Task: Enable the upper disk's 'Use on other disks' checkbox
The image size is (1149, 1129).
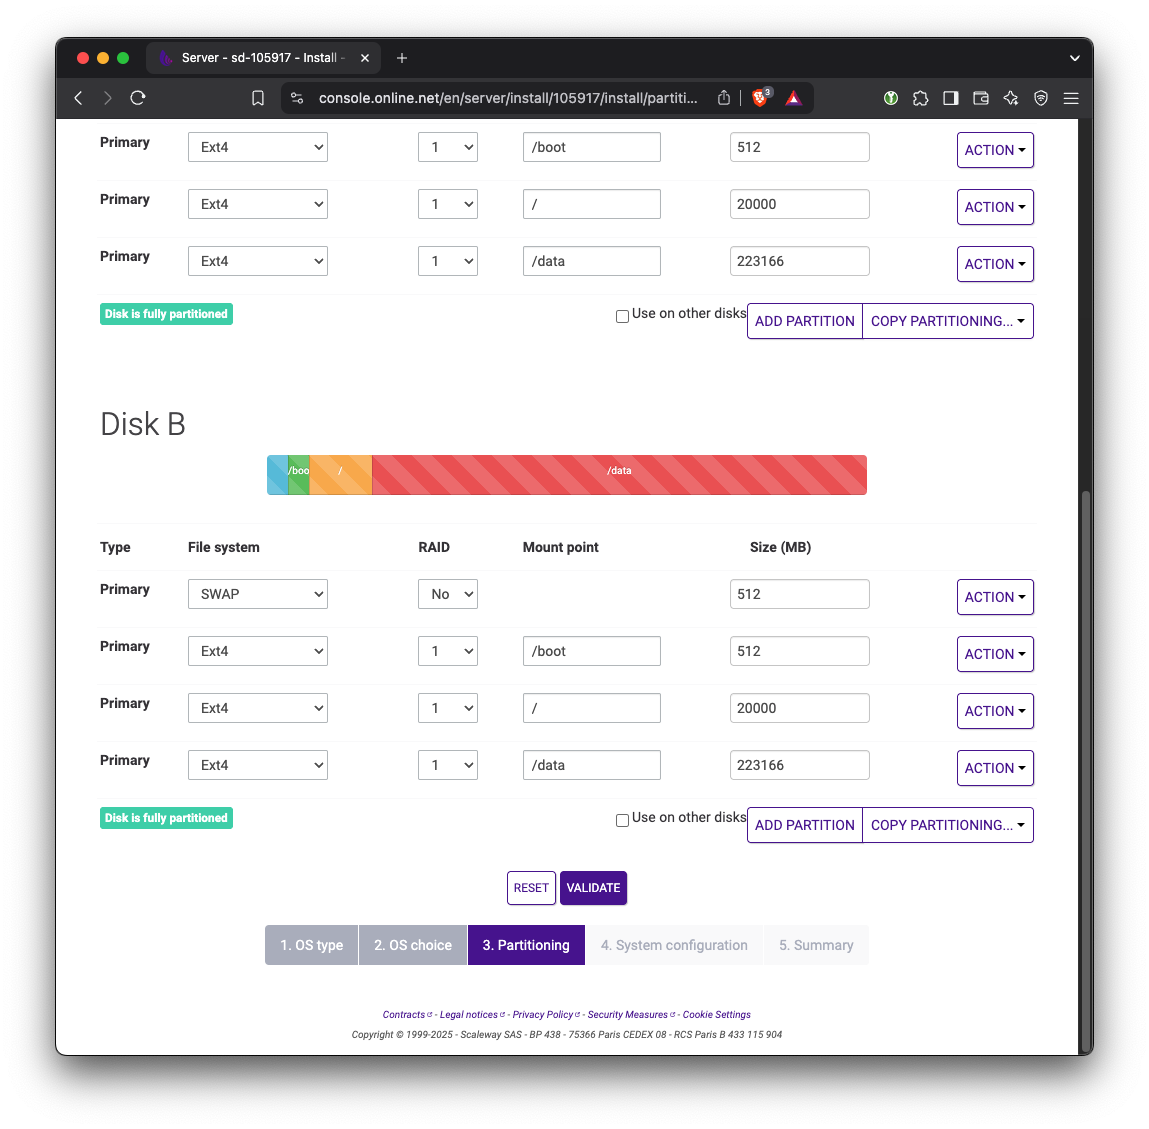Action: 622,316
